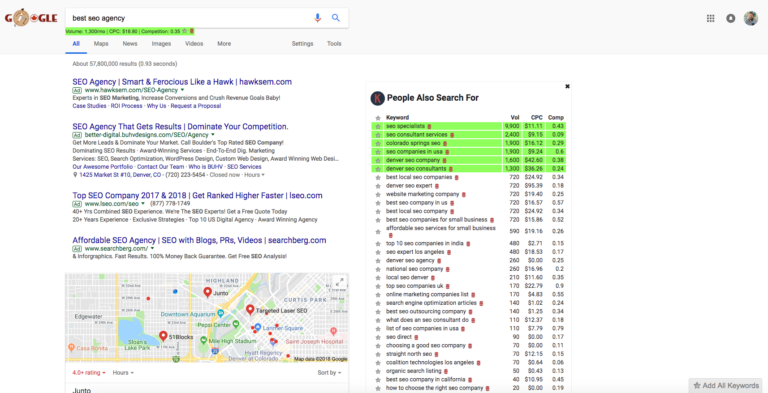Click the Junto red map pin
Screen dimensions: 768x393
click(x=207, y=292)
